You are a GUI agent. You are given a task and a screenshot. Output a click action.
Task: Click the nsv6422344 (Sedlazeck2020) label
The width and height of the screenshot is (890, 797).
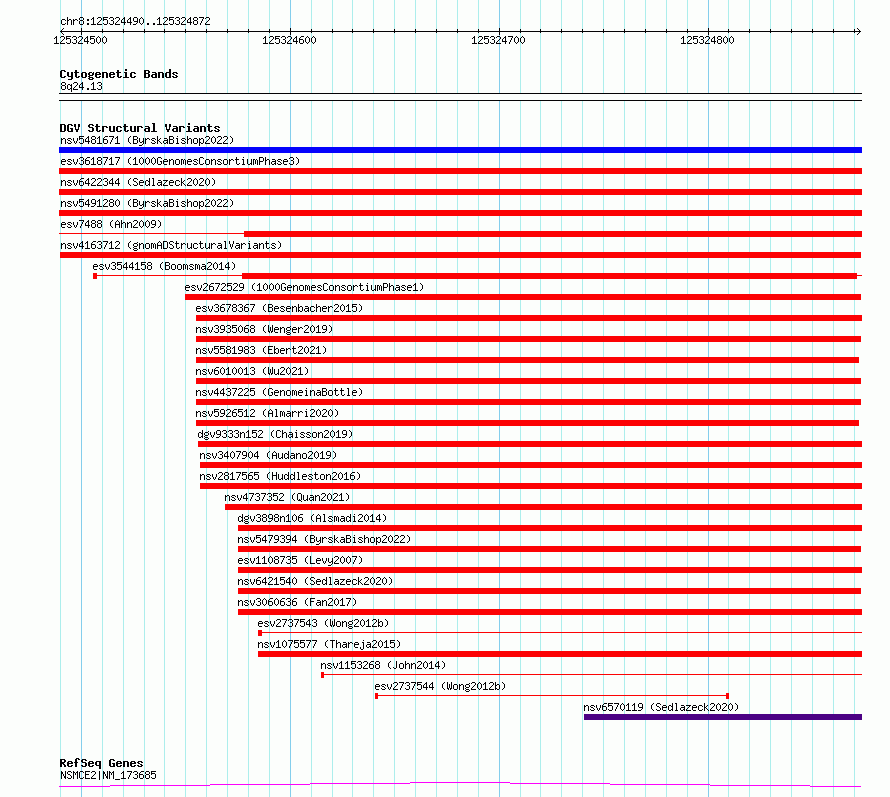(x=138, y=182)
